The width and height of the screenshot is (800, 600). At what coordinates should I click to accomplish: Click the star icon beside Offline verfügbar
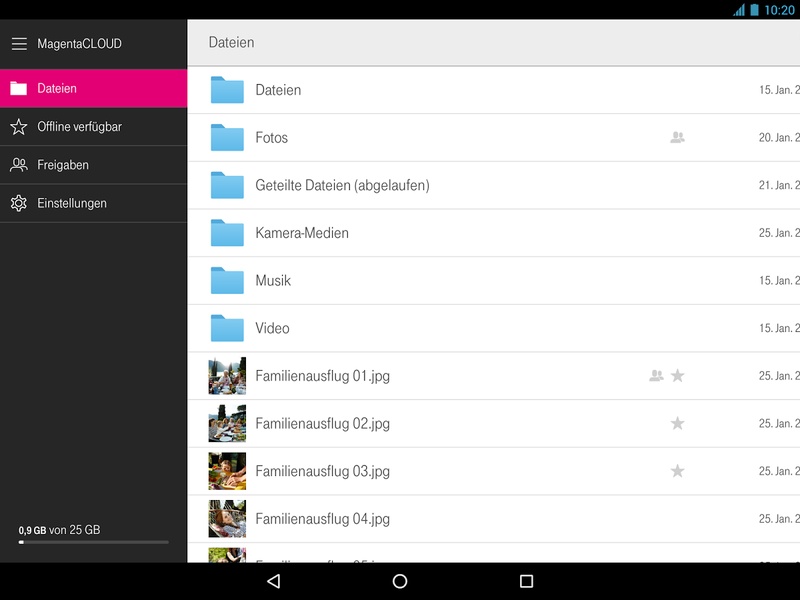pyautogui.click(x=19, y=127)
